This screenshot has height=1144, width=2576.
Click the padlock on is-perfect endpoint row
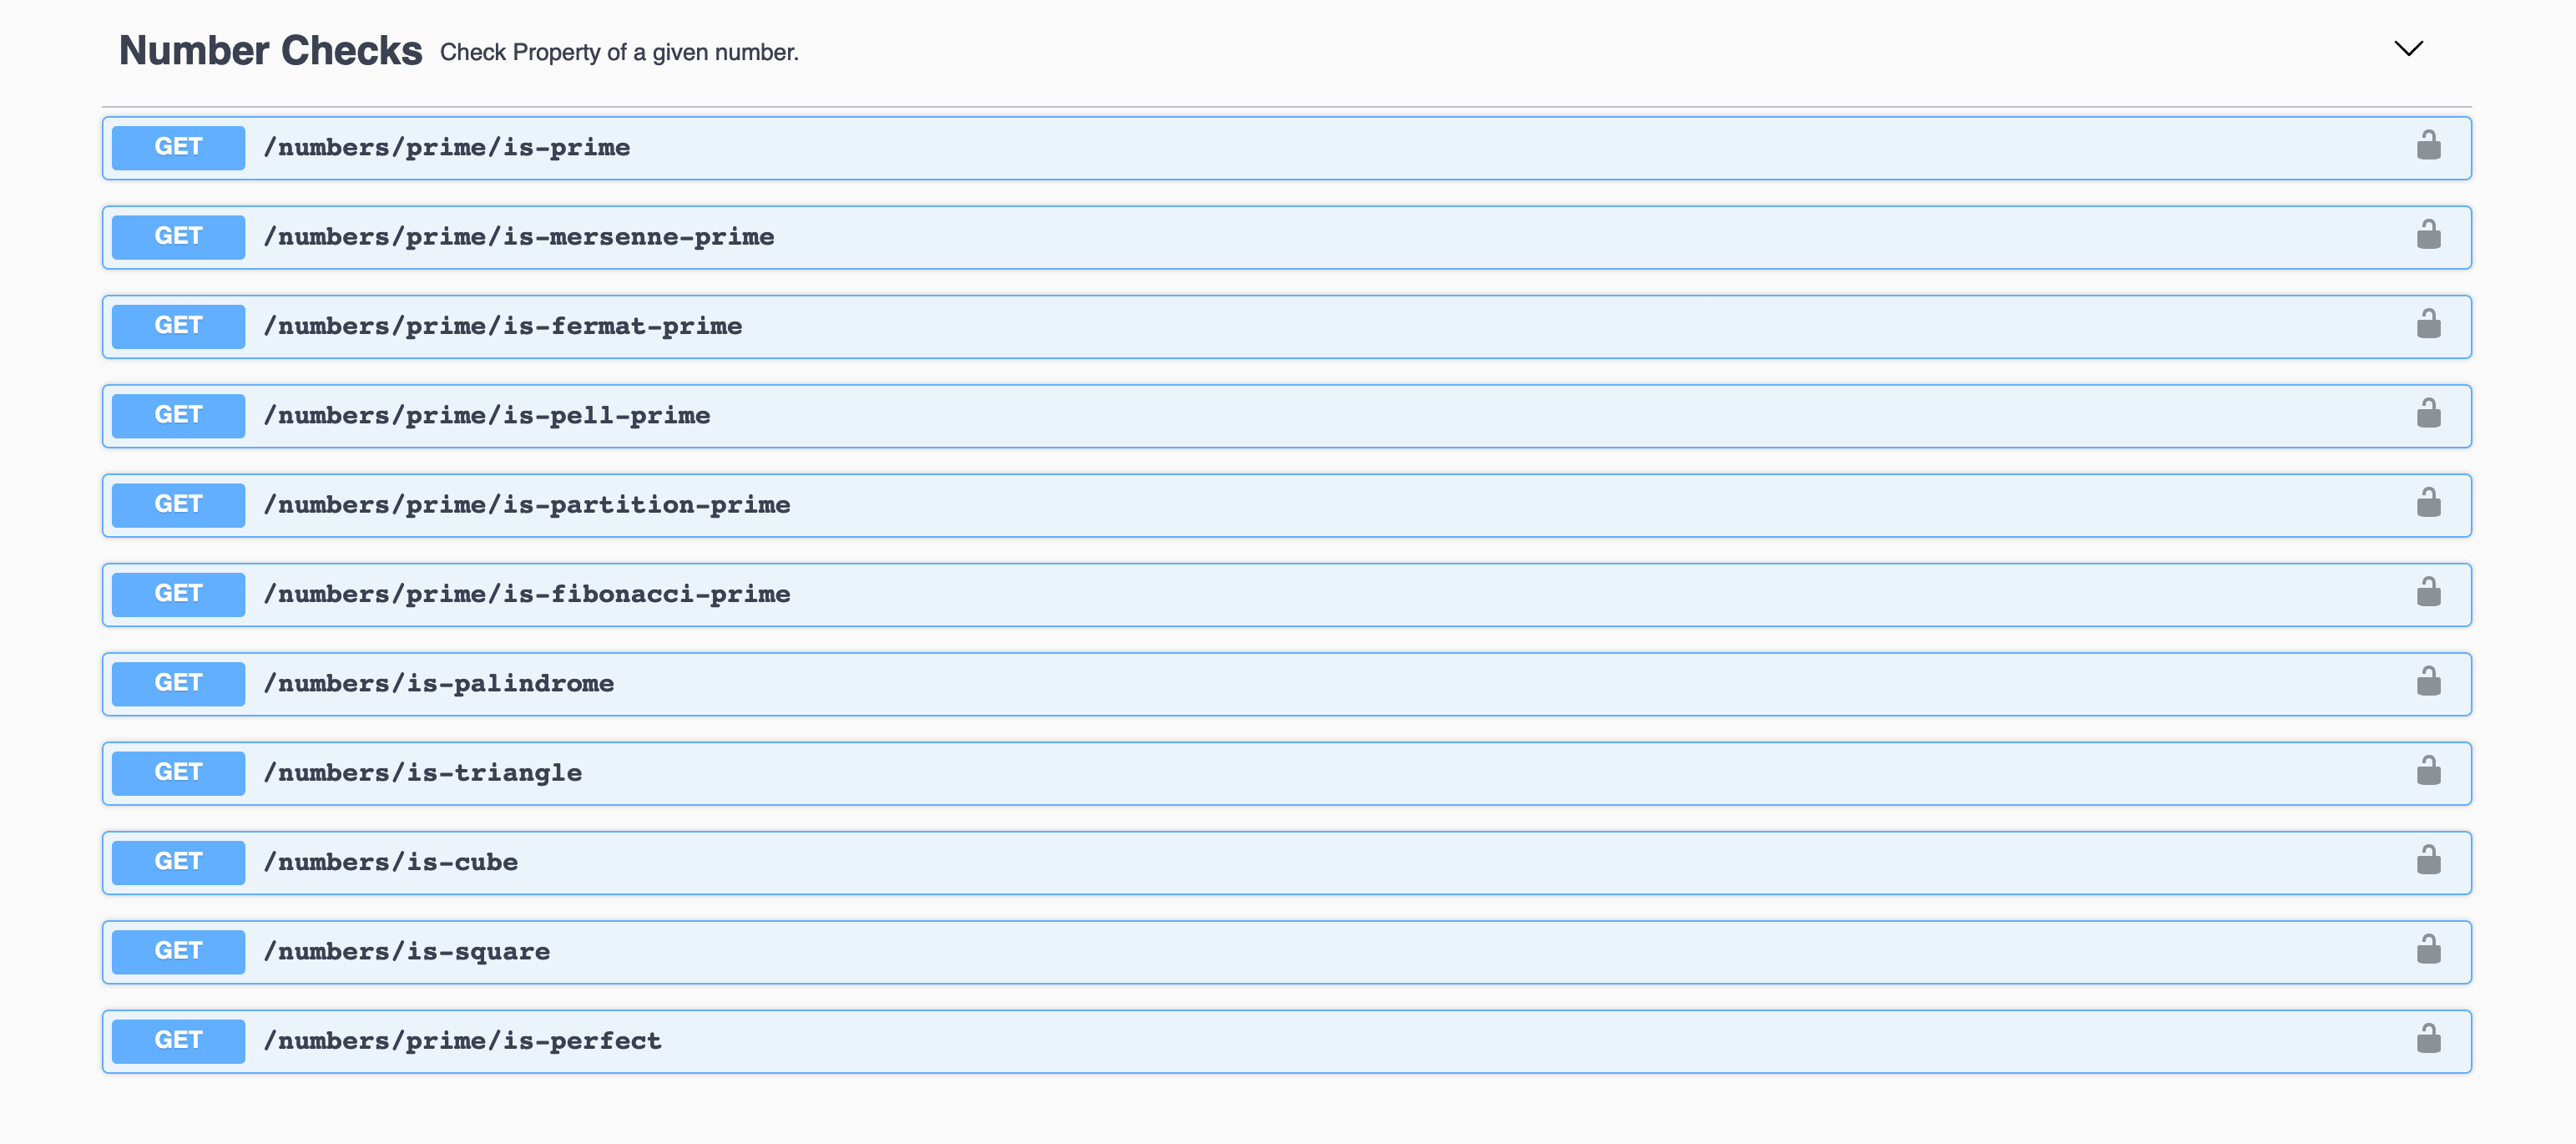(2430, 1040)
